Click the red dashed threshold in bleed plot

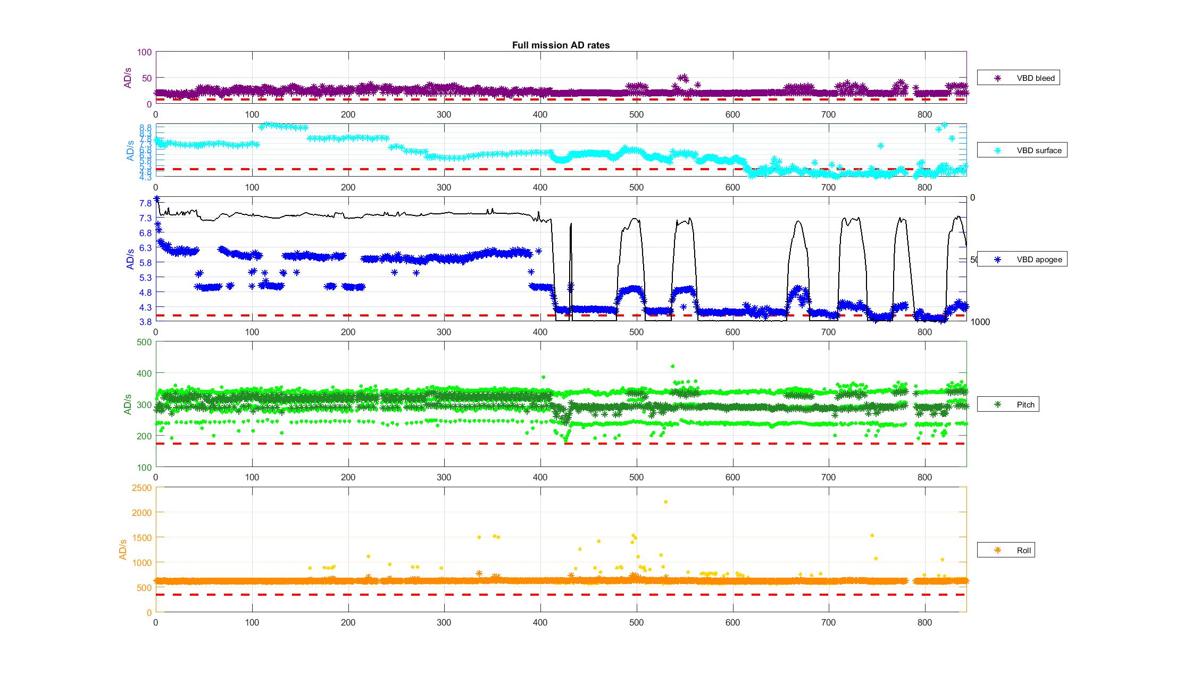click(560, 99)
